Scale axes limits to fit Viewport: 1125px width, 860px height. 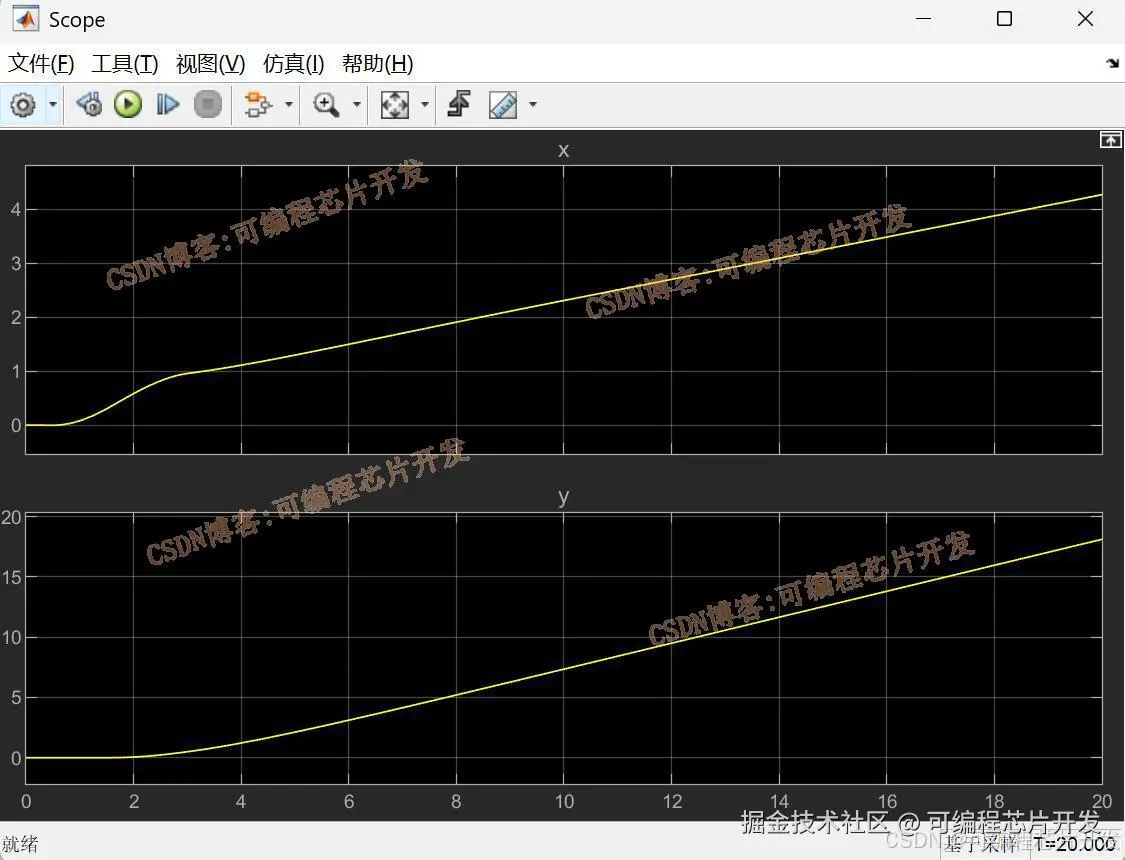(395, 105)
